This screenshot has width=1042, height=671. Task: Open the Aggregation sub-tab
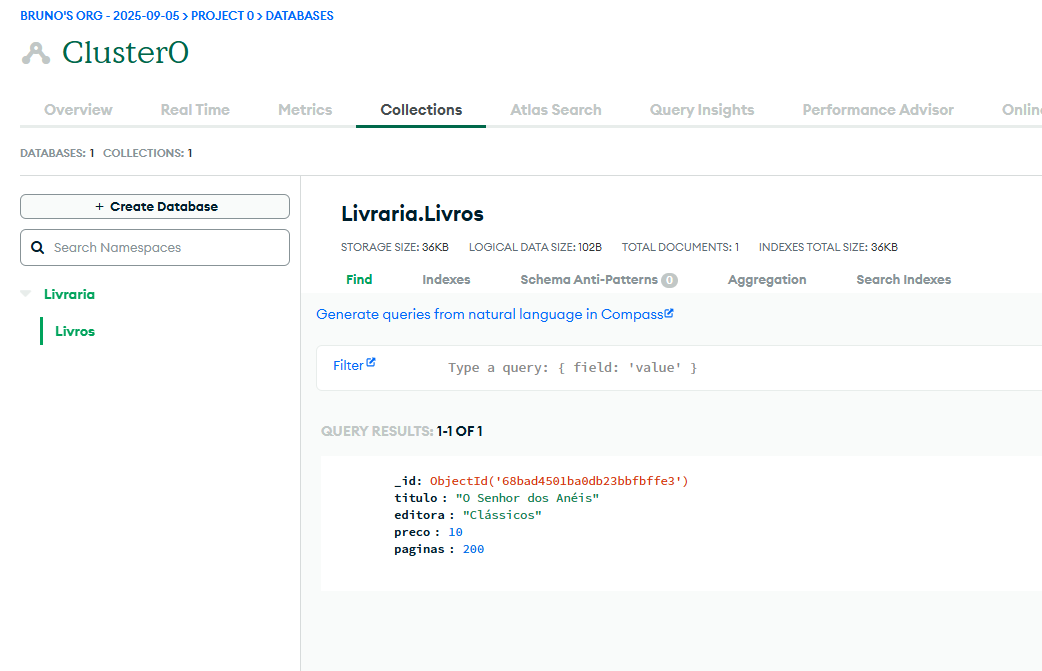coord(767,280)
